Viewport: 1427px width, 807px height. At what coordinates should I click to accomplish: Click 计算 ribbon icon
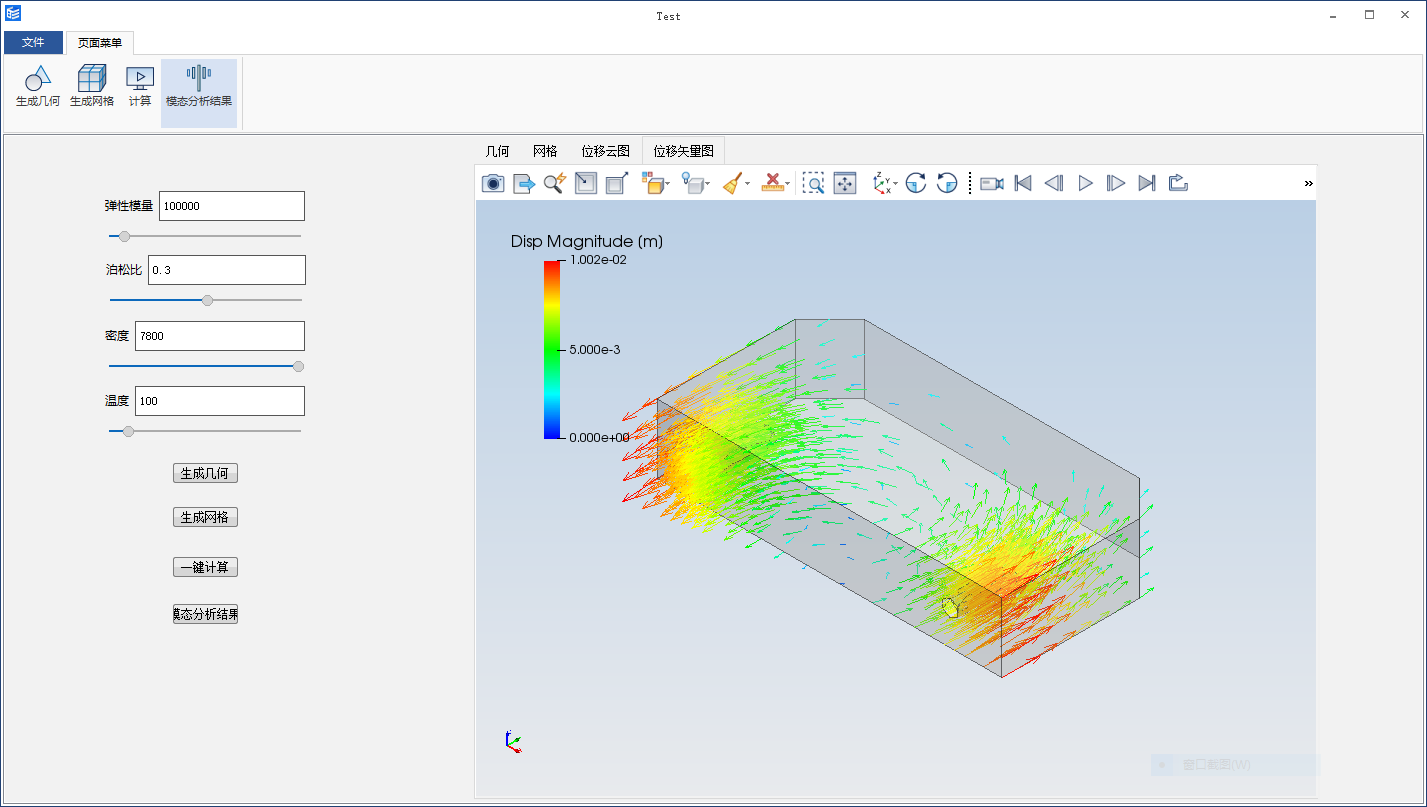tap(140, 87)
